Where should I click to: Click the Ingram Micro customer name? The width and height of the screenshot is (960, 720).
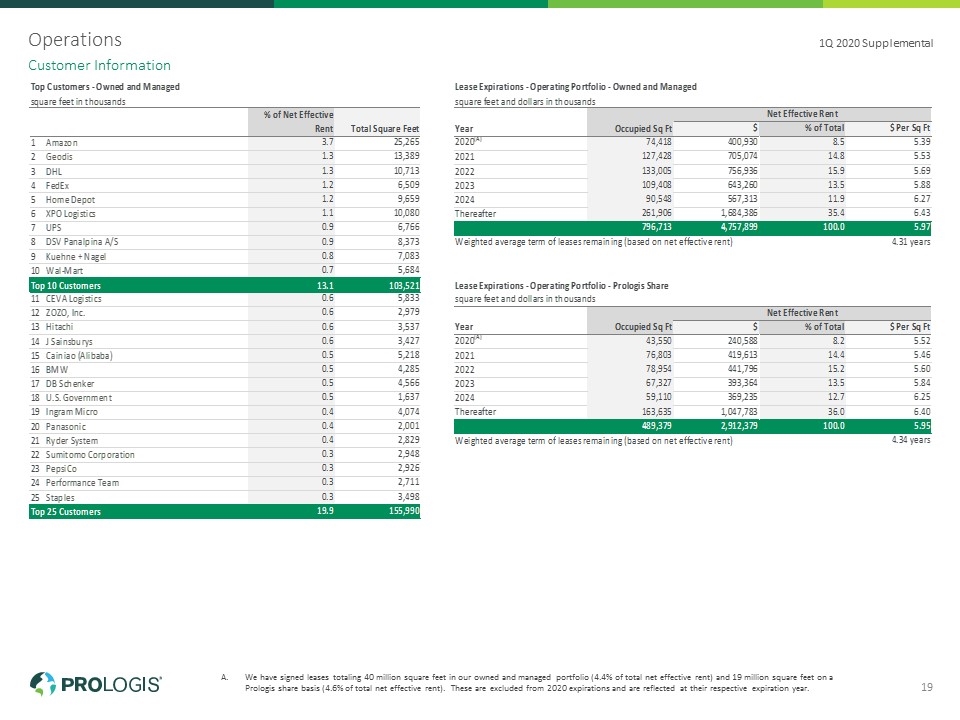click(72, 412)
